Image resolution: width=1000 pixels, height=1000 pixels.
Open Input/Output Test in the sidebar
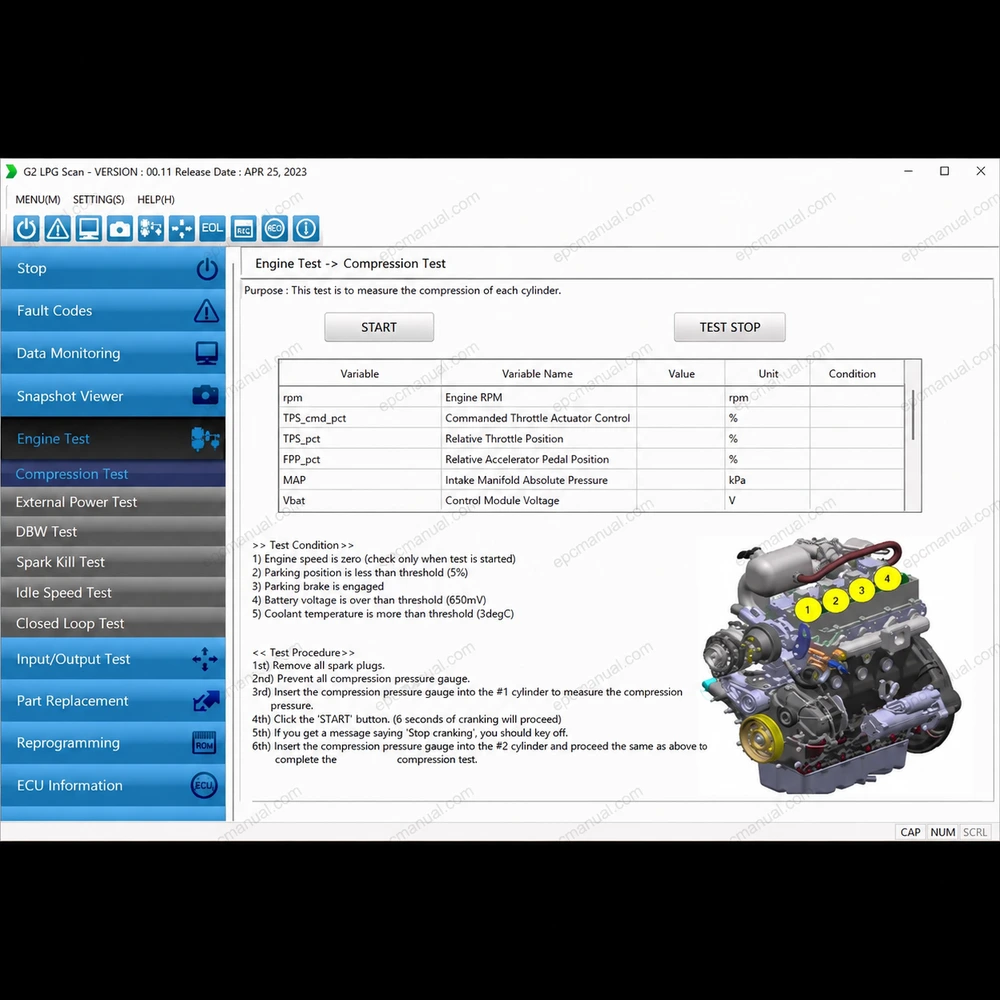pyautogui.click(x=113, y=659)
